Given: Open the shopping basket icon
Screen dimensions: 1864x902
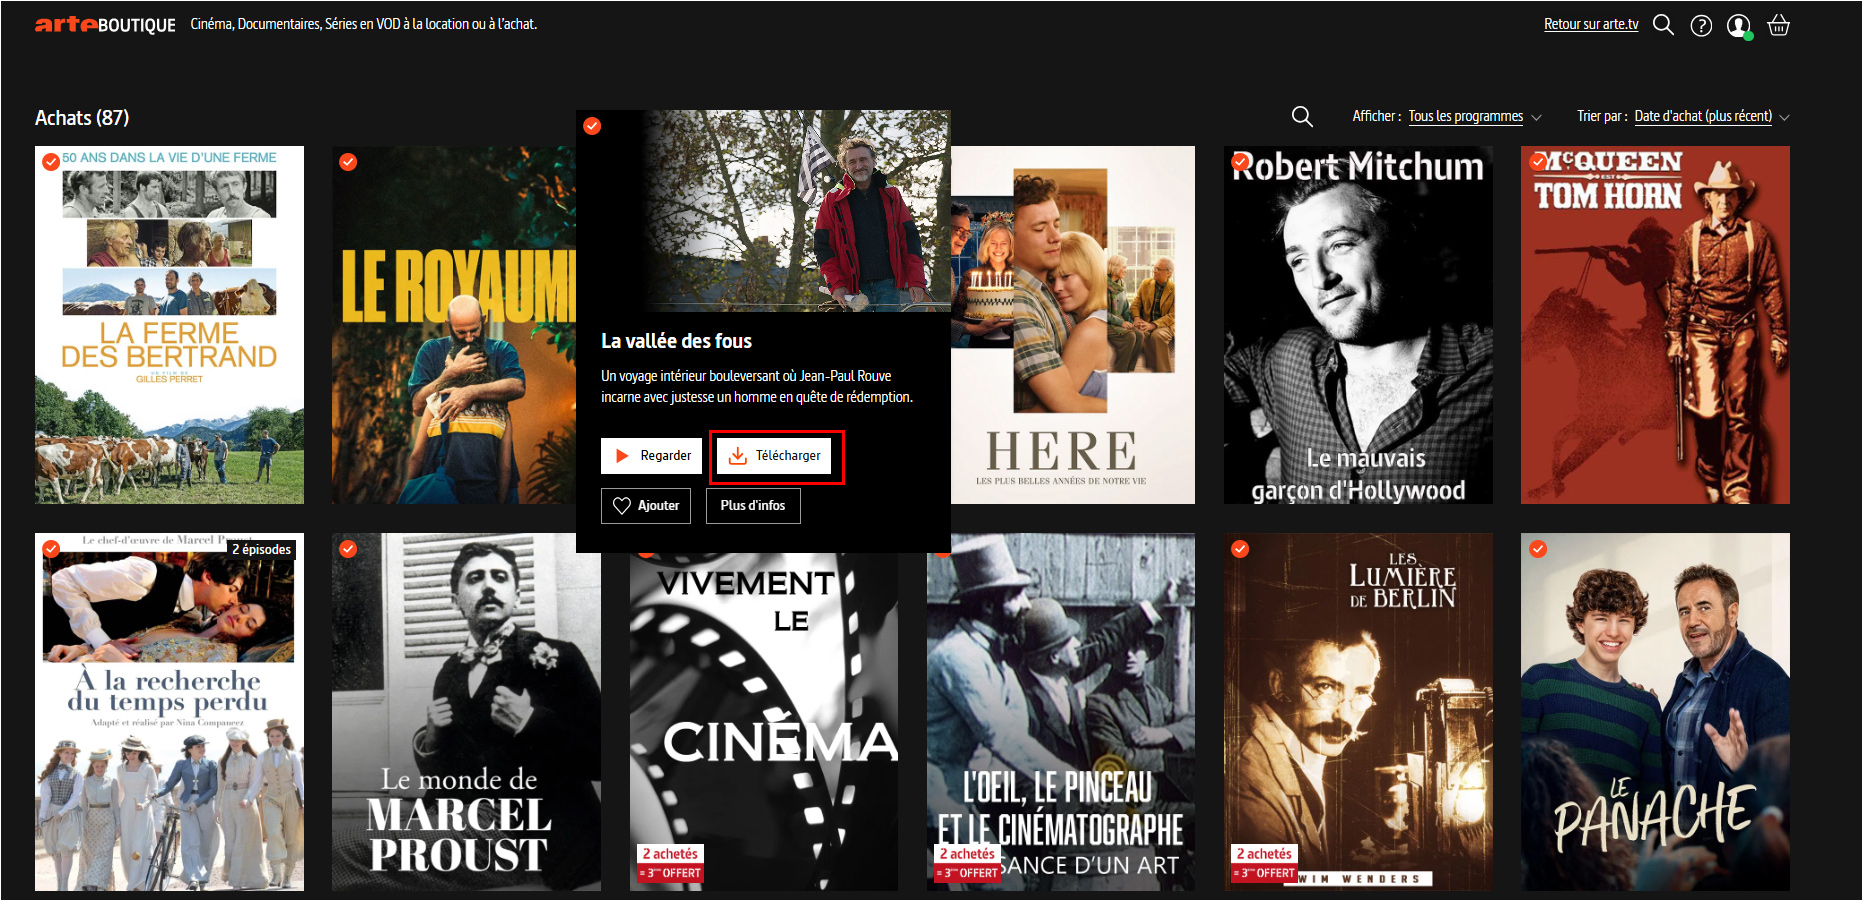Looking at the screenshot, I should tap(1778, 25).
